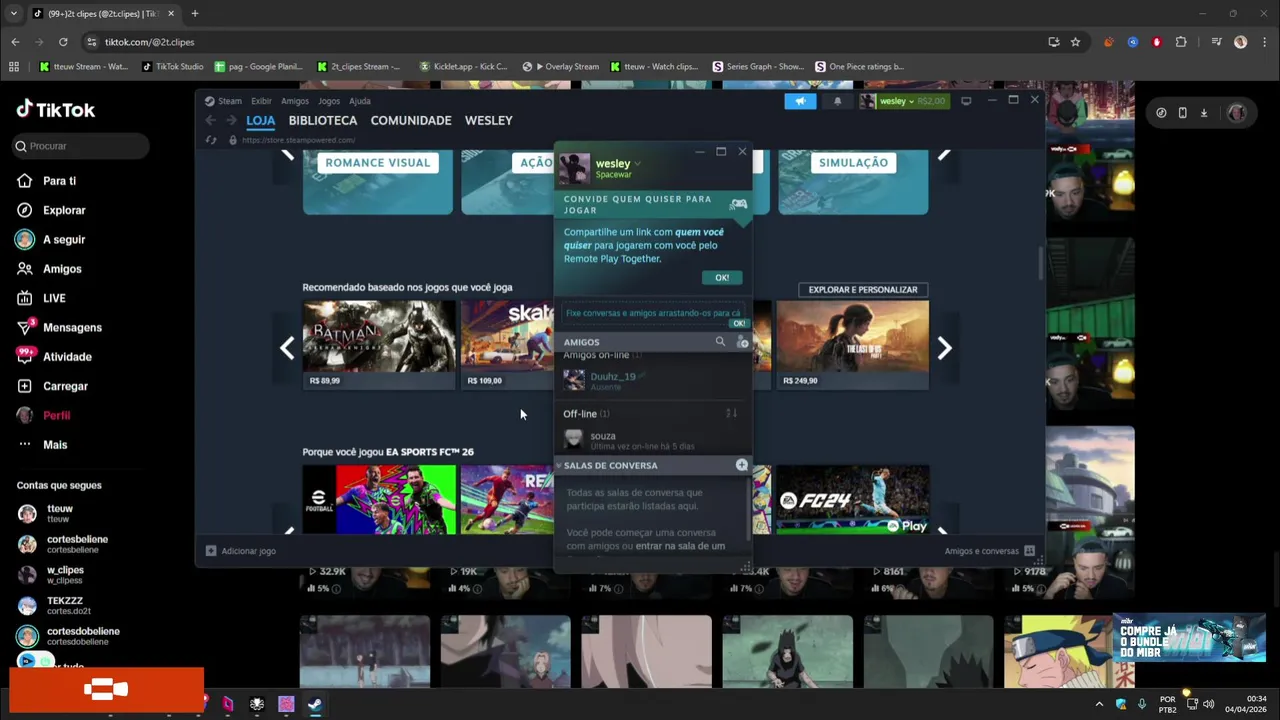The image size is (1280, 720).
Task: Show previous recommended games left arrow
Action: pyautogui.click(x=287, y=347)
